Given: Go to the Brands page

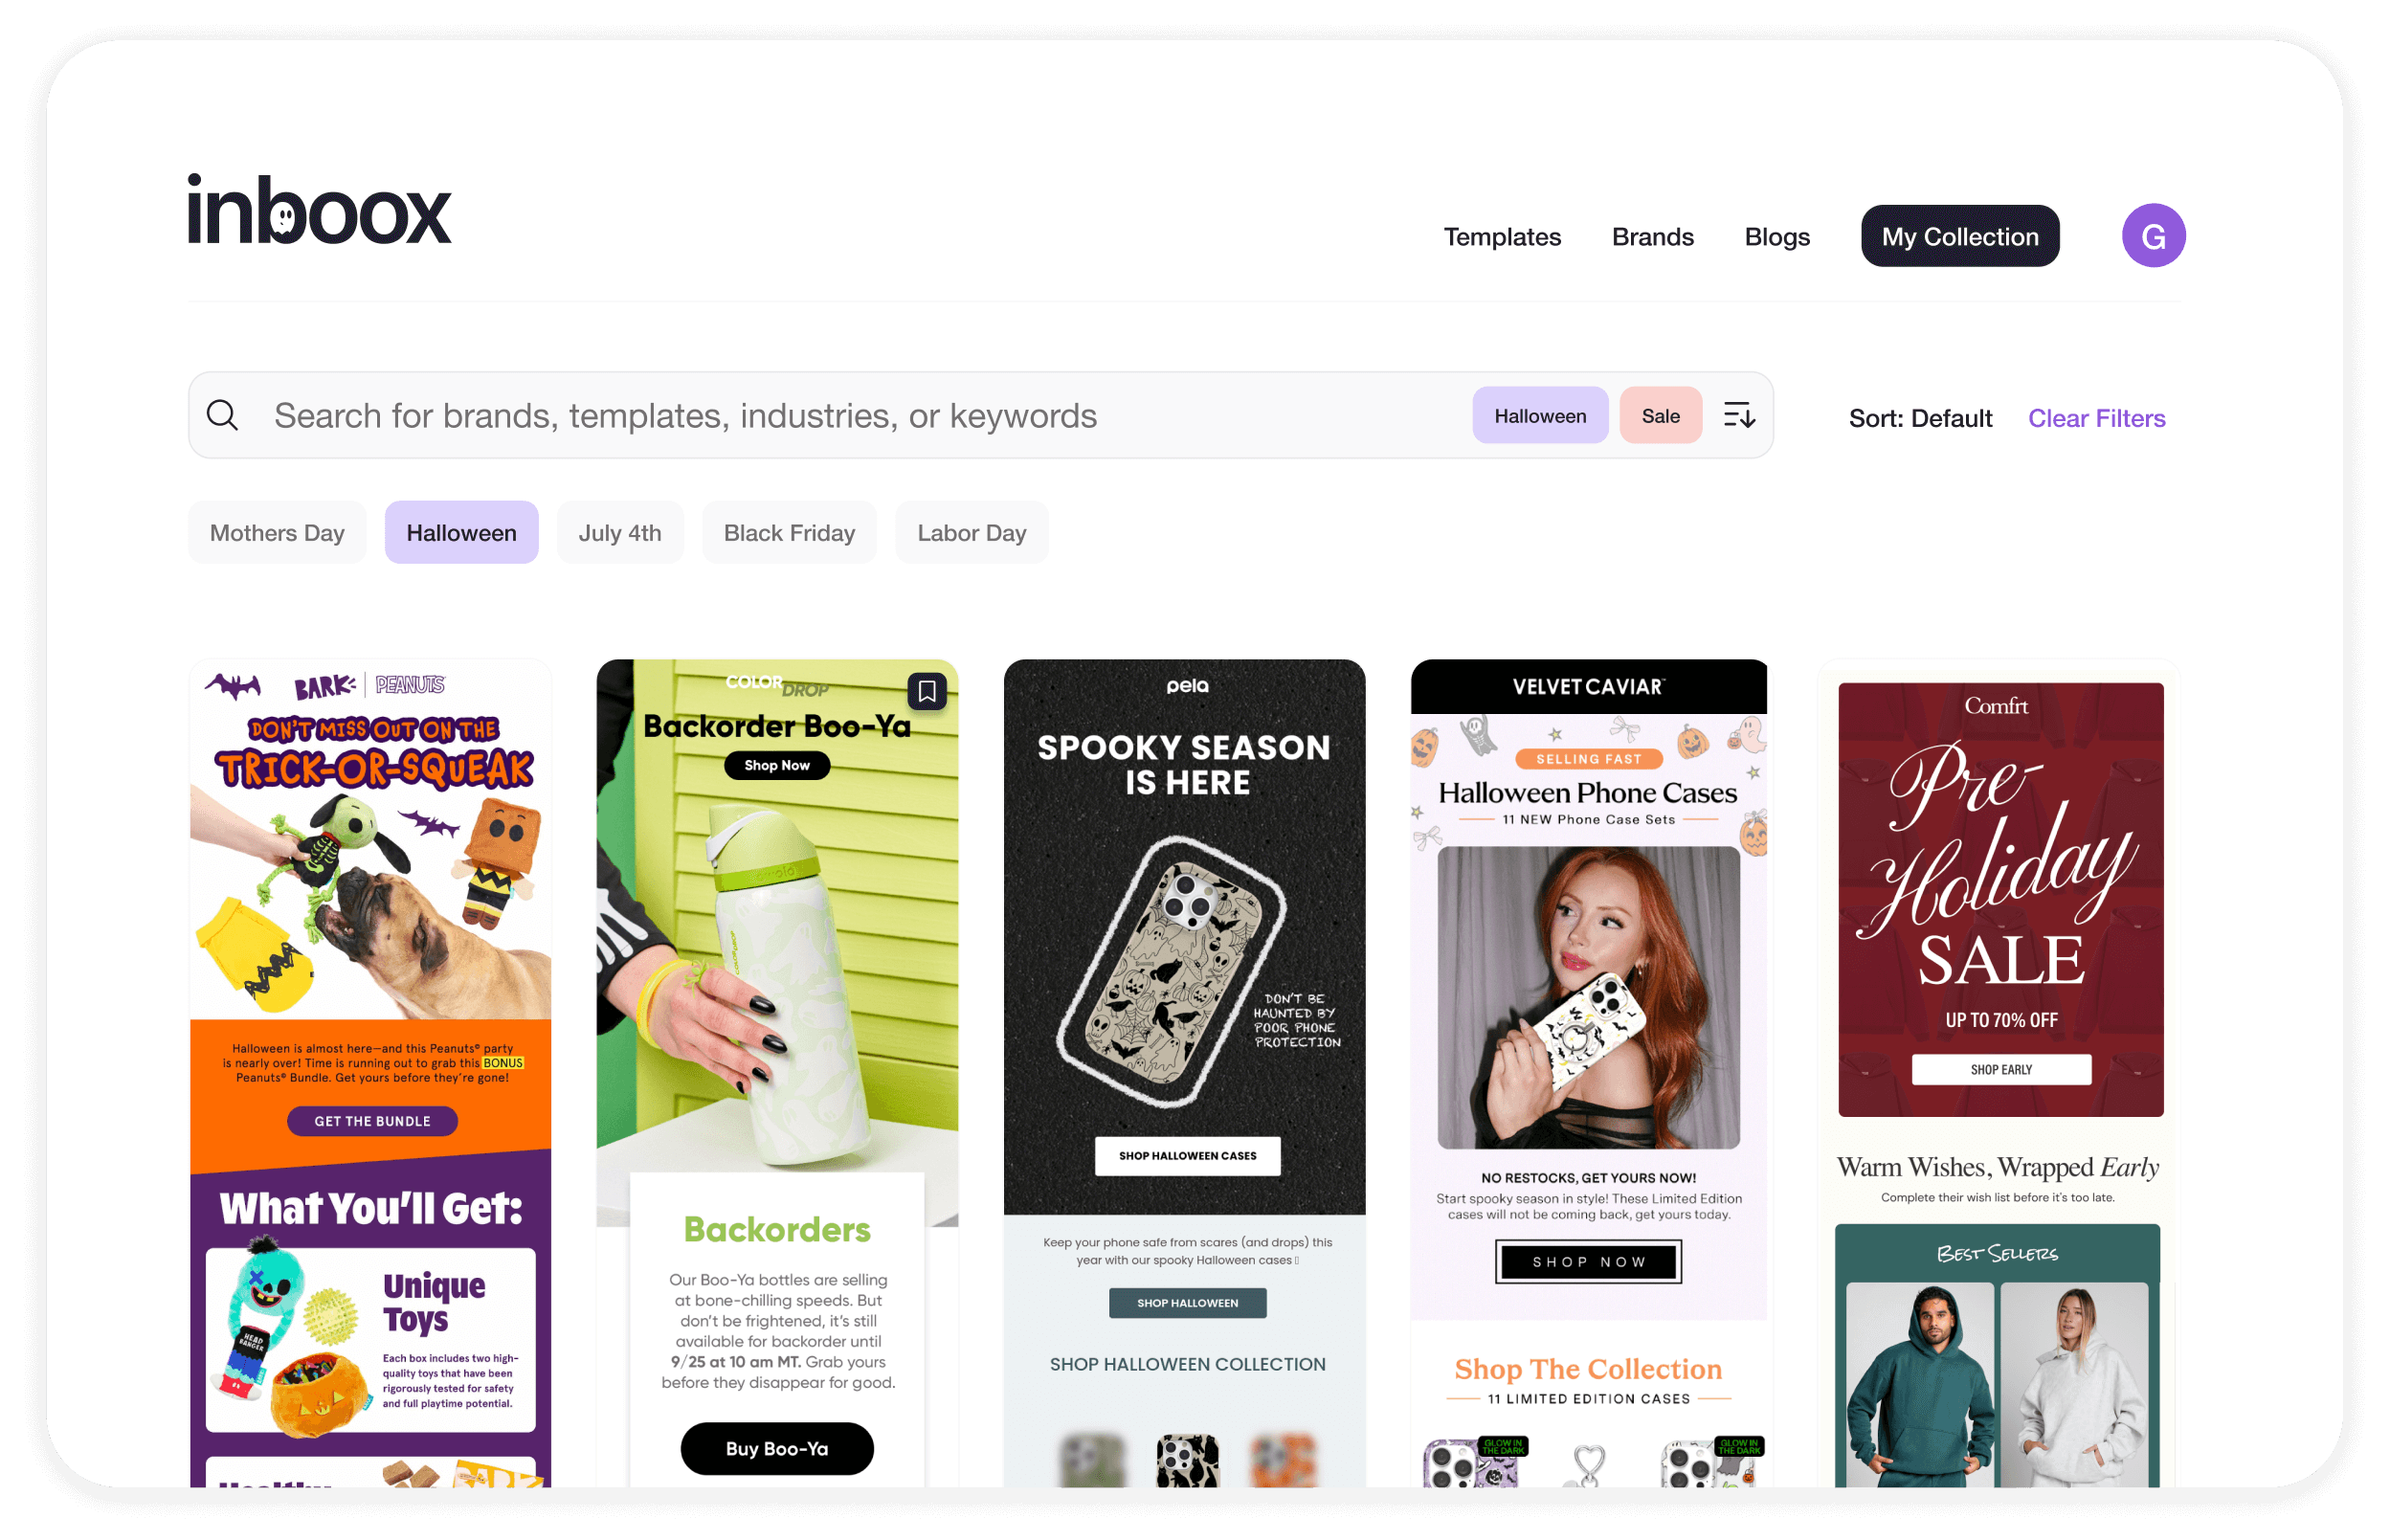Looking at the screenshot, I should click(1652, 237).
